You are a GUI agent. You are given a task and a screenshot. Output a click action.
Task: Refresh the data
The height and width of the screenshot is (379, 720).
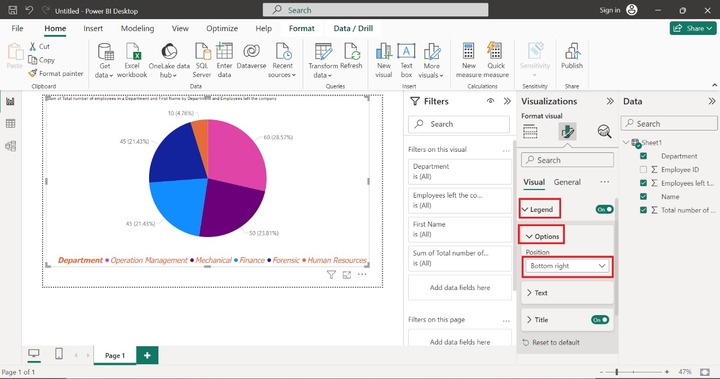[351, 56]
